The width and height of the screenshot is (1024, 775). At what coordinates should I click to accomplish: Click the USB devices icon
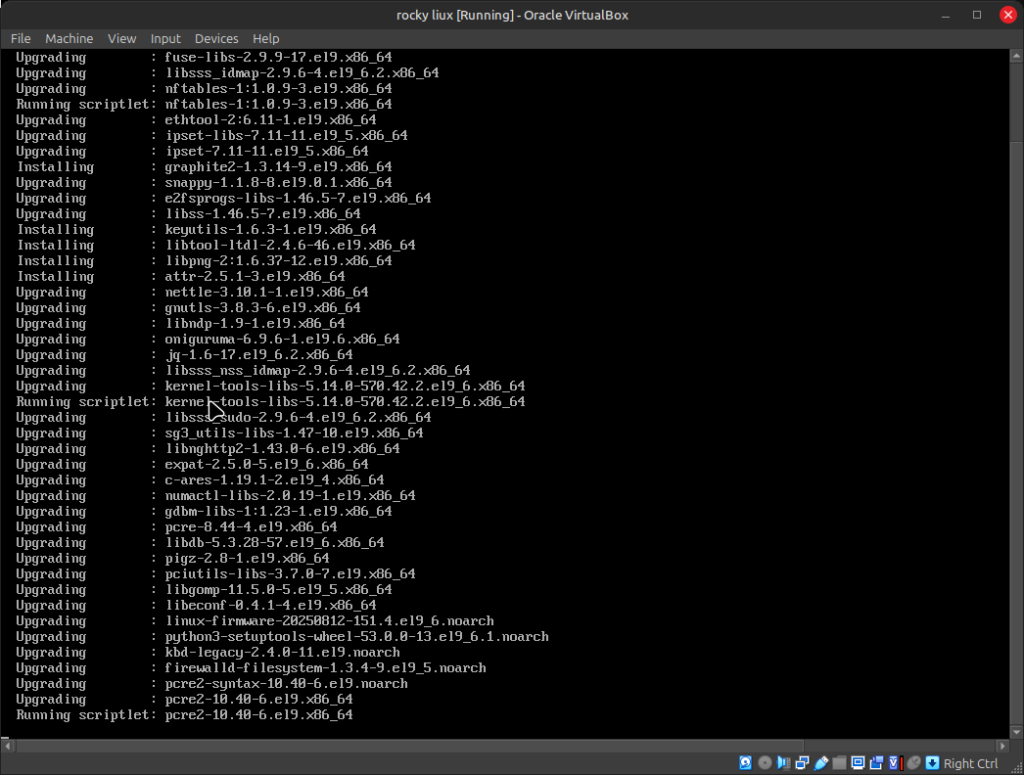[x=821, y=763]
